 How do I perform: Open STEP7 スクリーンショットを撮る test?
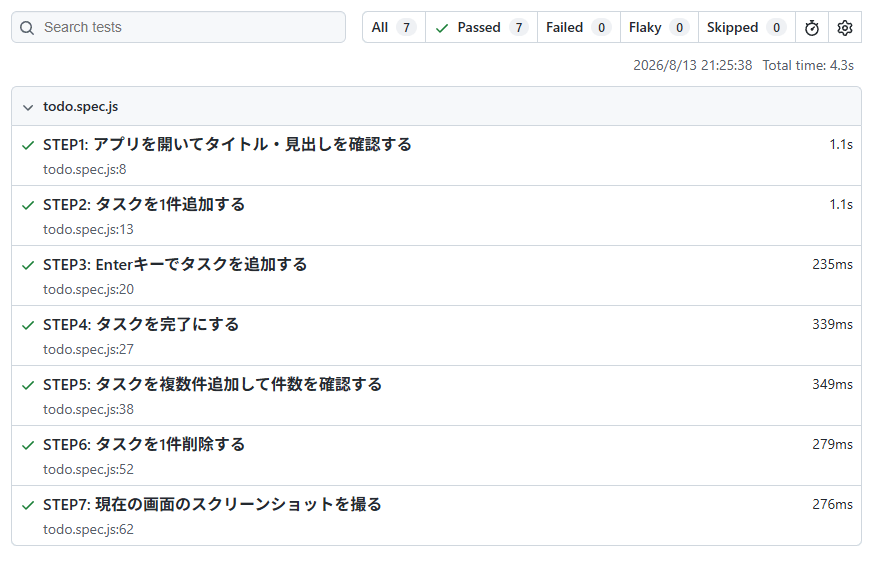[212, 505]
